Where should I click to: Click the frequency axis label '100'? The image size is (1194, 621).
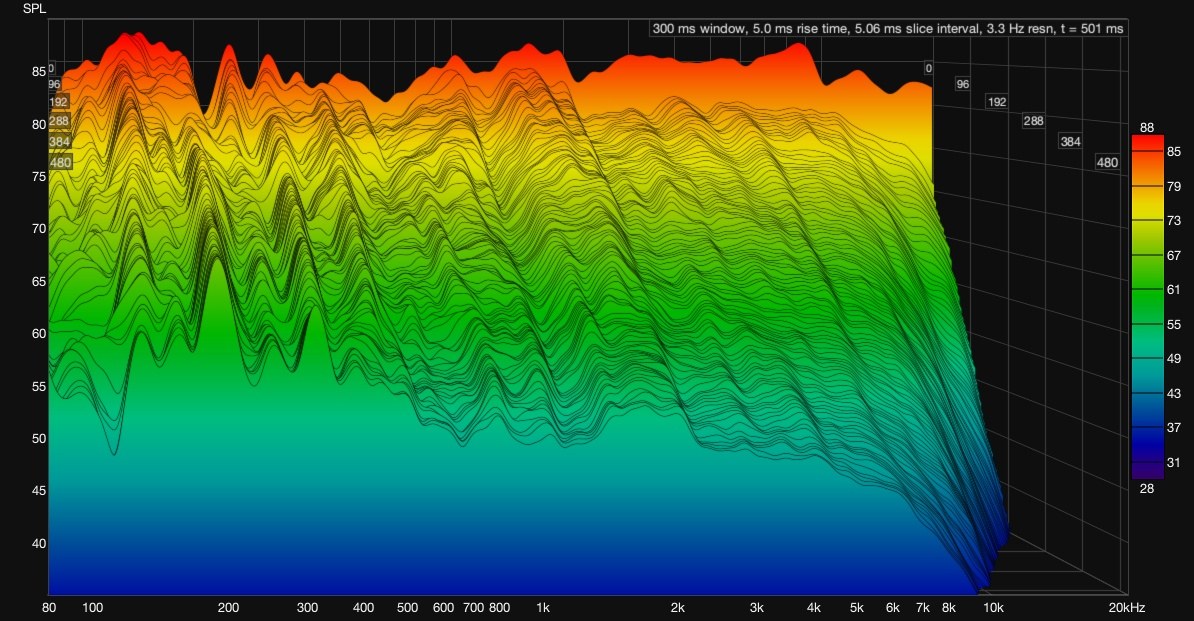coord(92,607)
